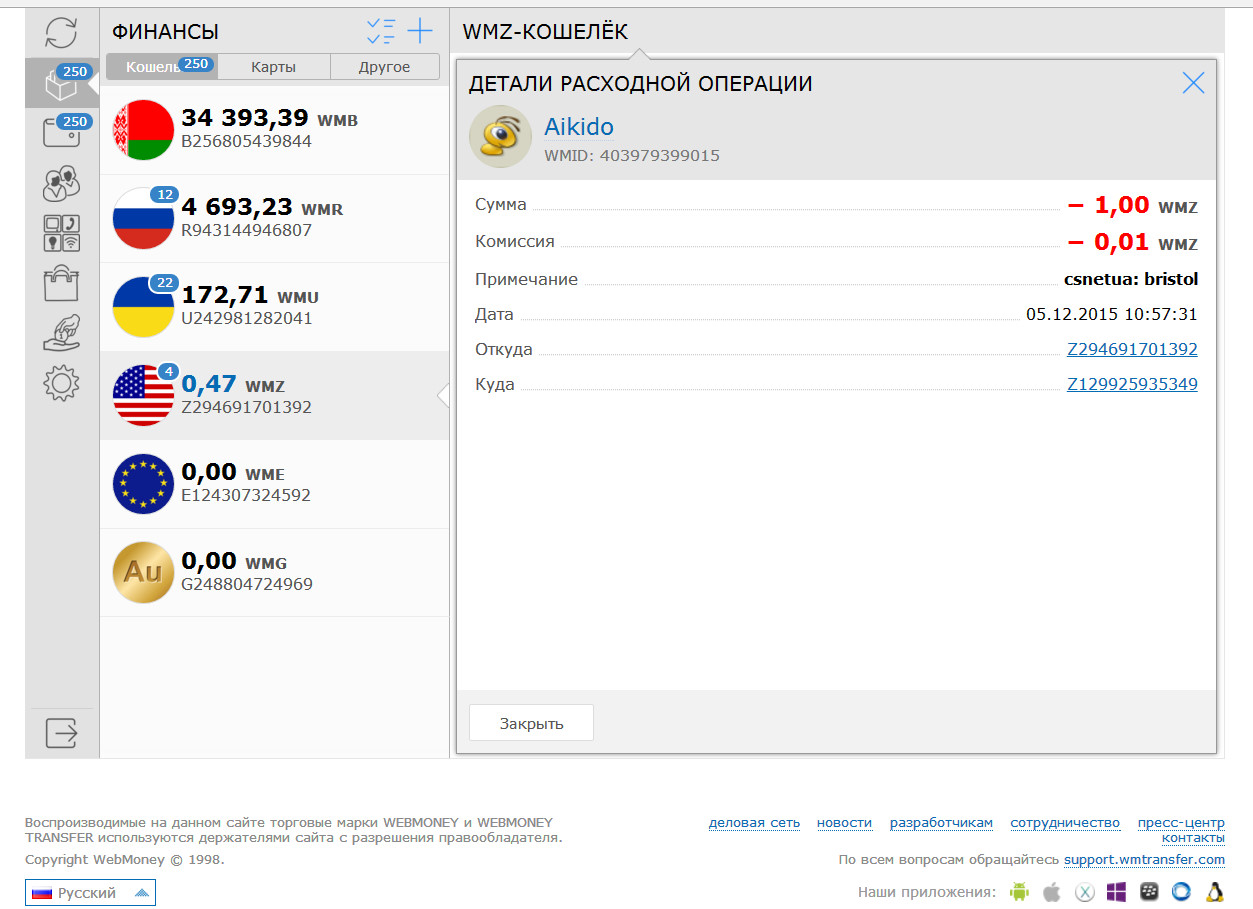
Task: Open the blue round app icon in footer
Action: tap(1182, 891)
